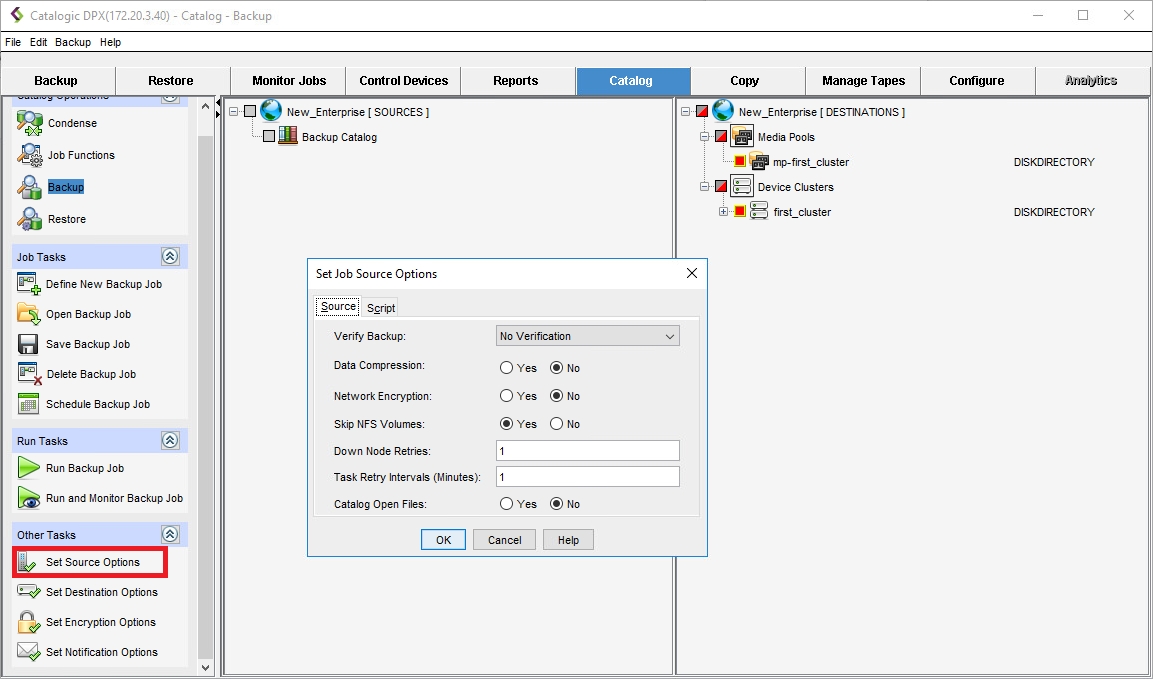
Task: Expand the first_cluster tree node
Action: point(723,212)
